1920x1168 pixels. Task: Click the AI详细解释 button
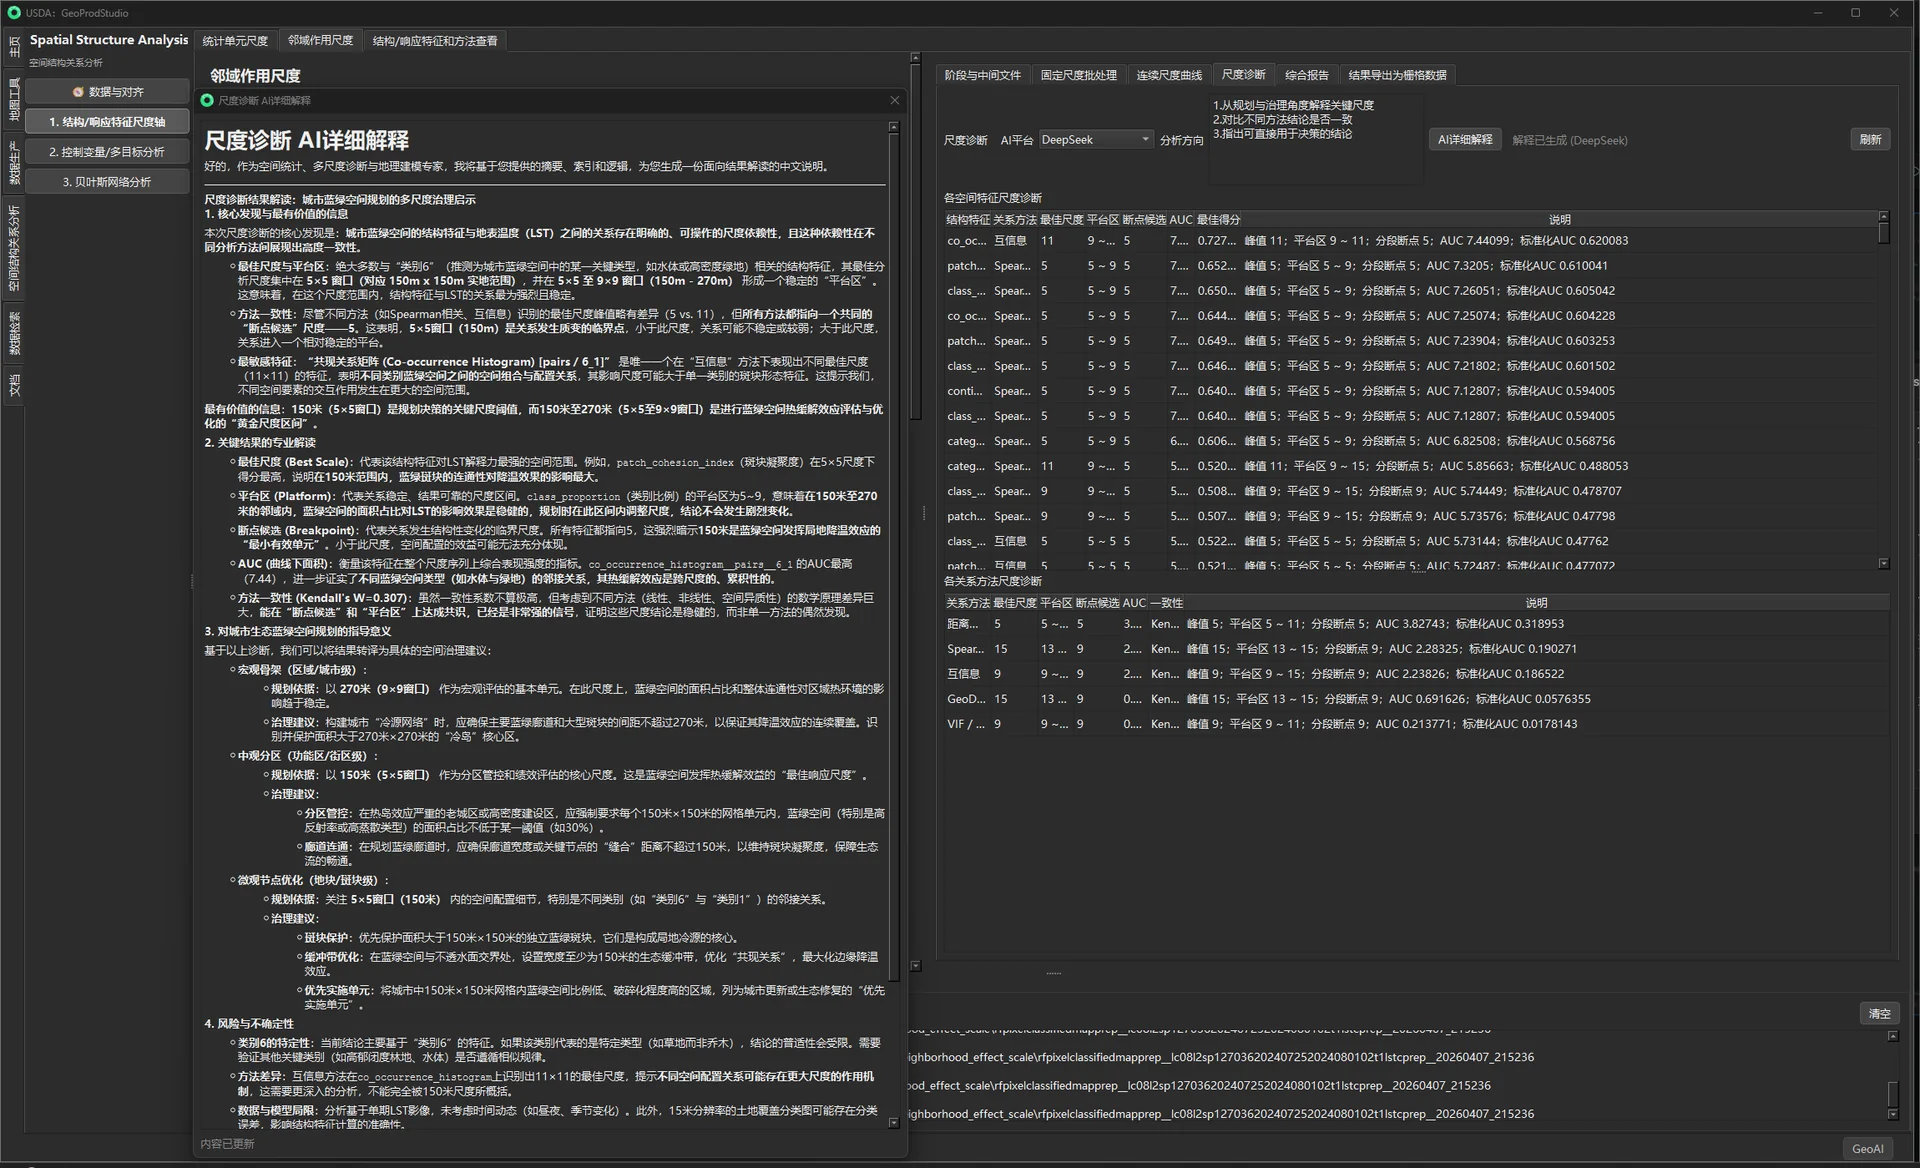coord(1465,140)
